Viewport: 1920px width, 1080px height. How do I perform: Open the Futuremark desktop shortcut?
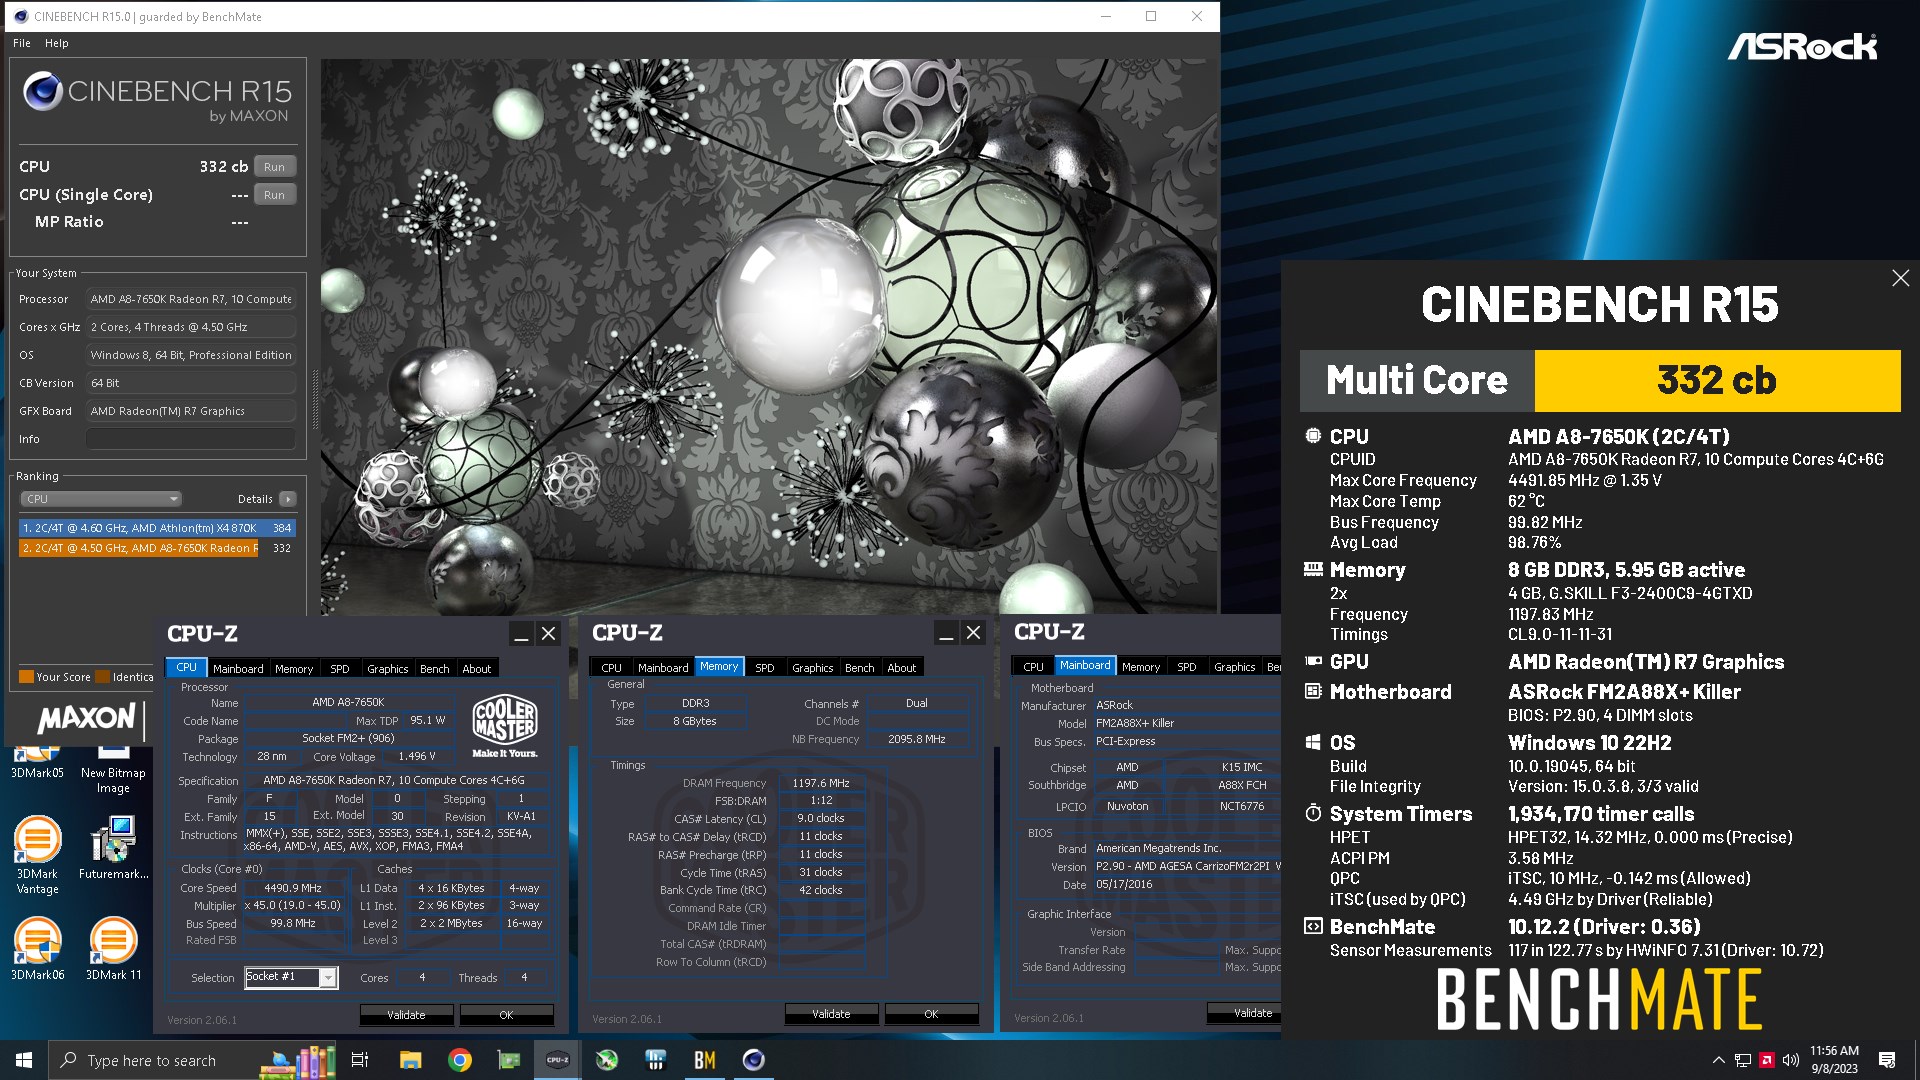click(113, 848)
